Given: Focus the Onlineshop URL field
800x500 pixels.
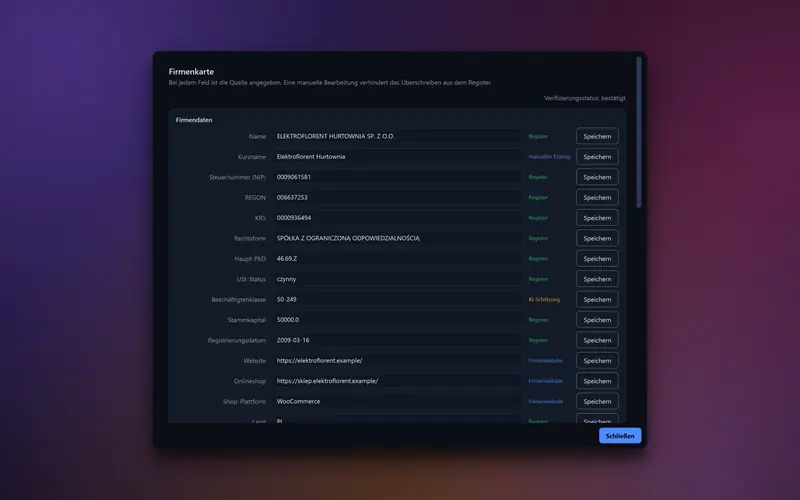Looking at the screenshot, I should tap(397, 381).
